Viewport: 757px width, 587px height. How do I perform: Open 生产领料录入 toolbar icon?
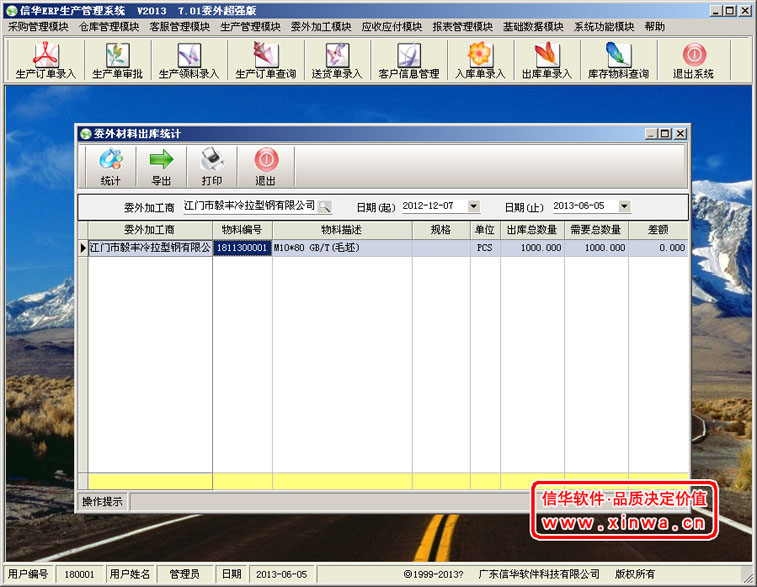189,60
